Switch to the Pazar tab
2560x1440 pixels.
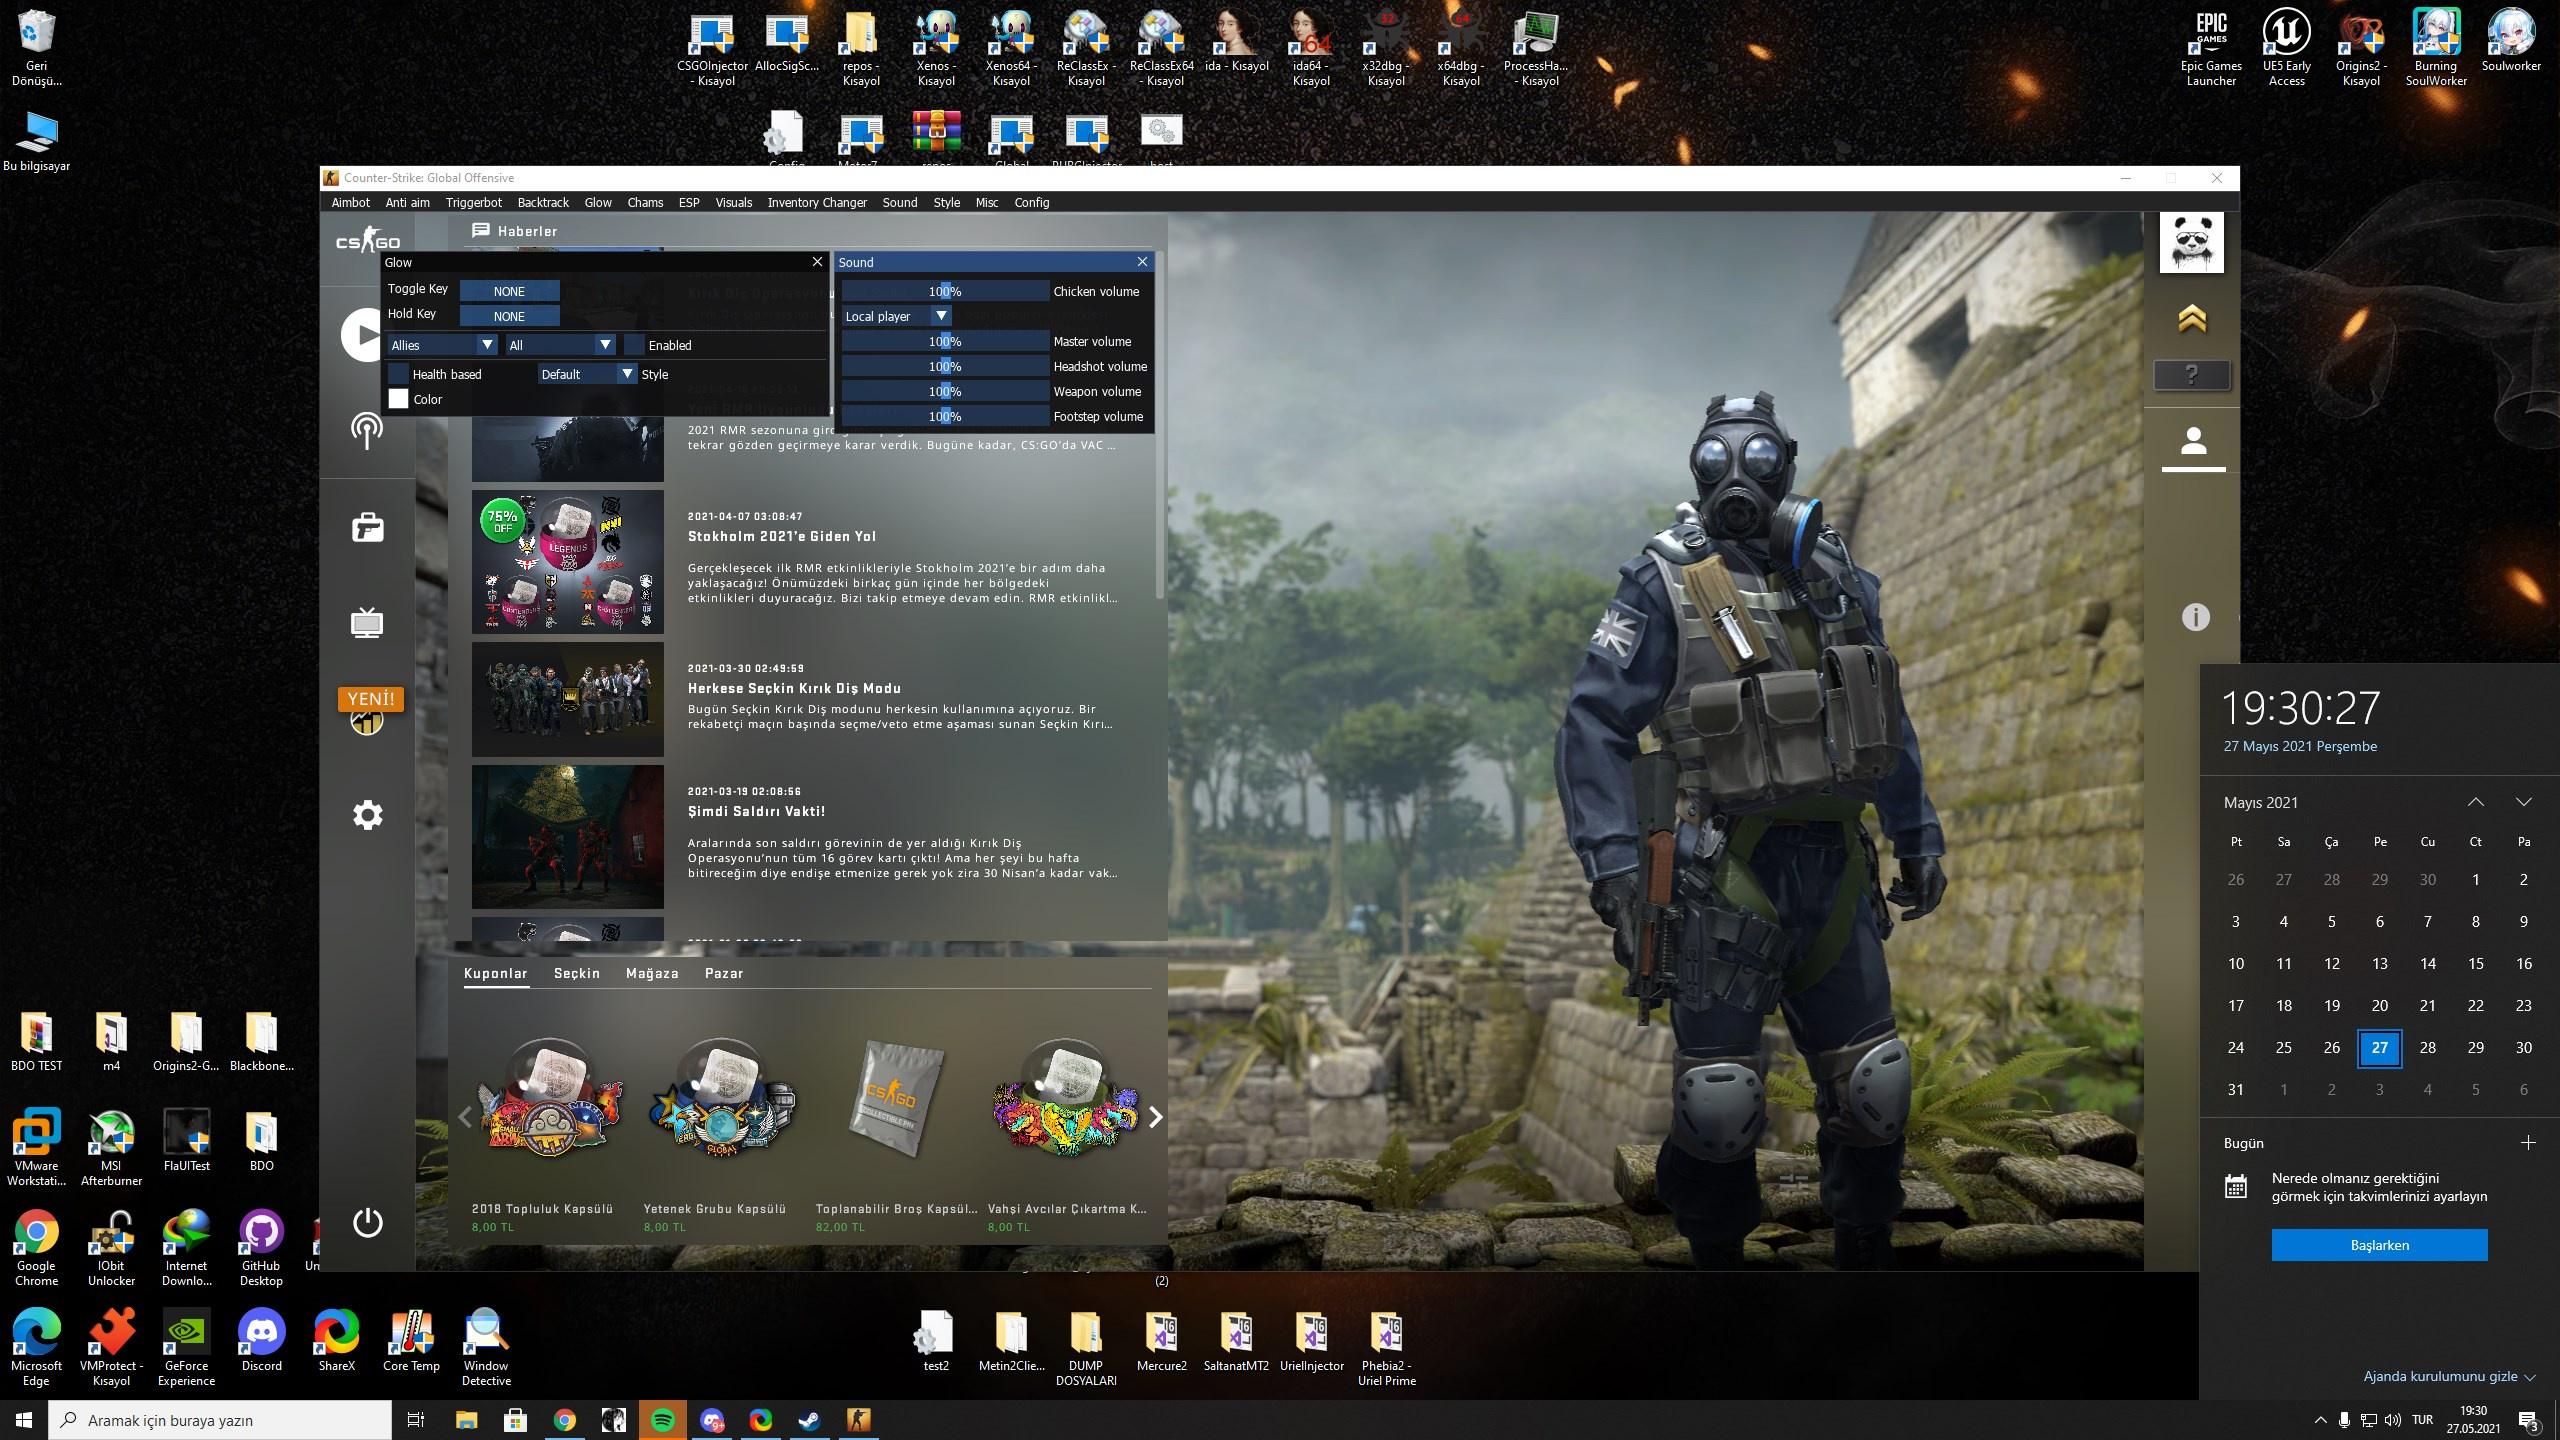pos(724,973)
